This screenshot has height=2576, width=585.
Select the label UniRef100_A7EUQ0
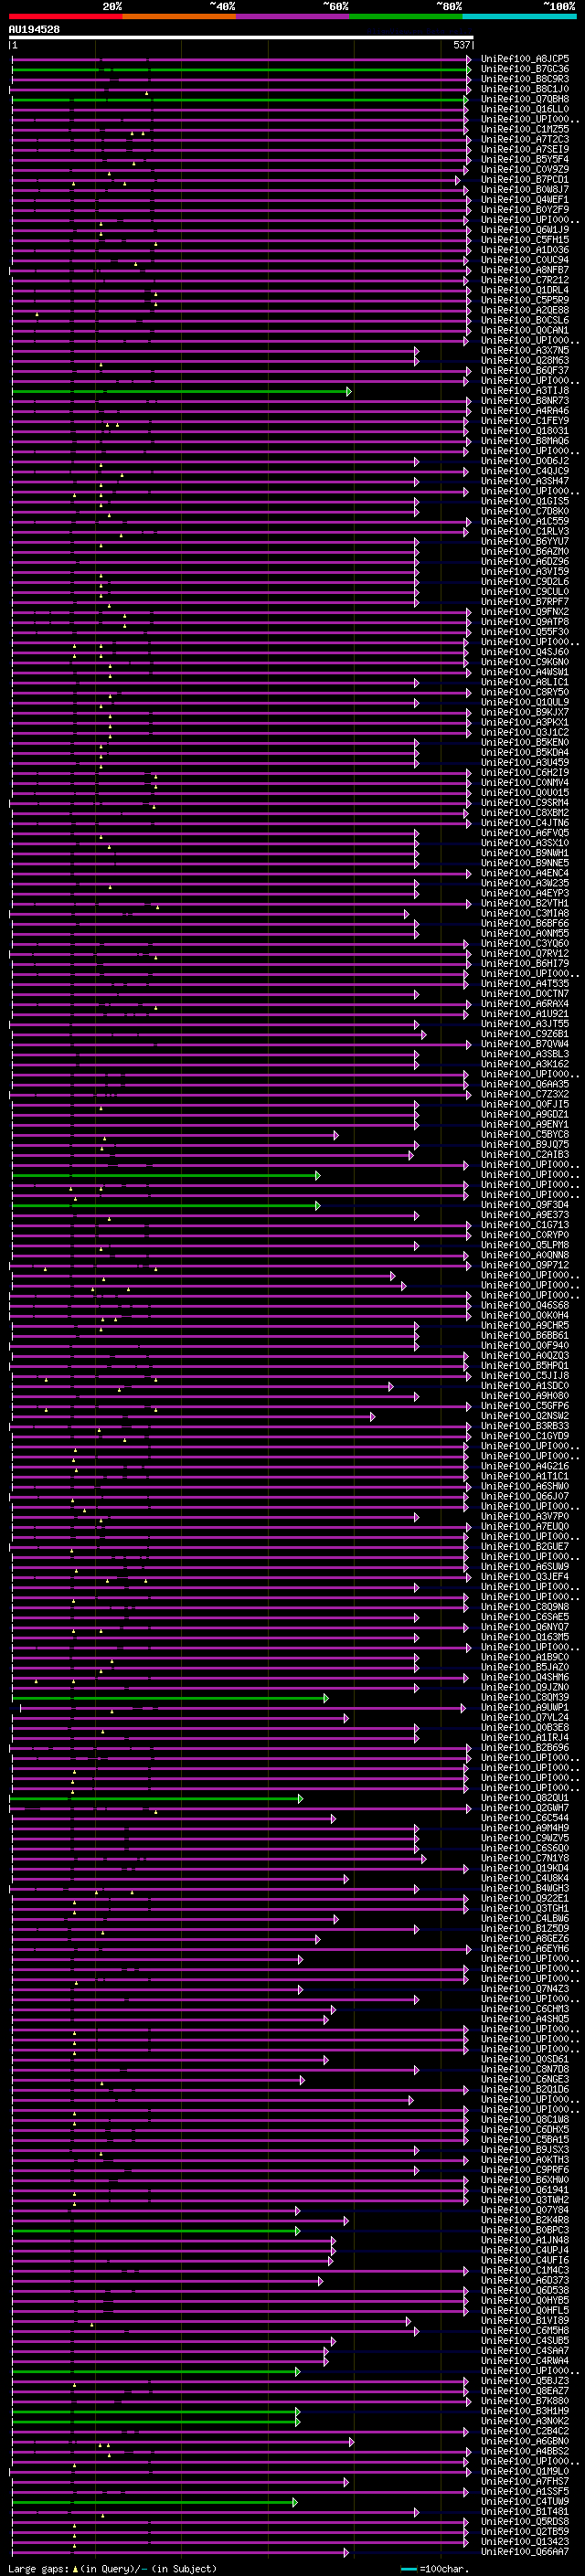(x=525, y=1527)
